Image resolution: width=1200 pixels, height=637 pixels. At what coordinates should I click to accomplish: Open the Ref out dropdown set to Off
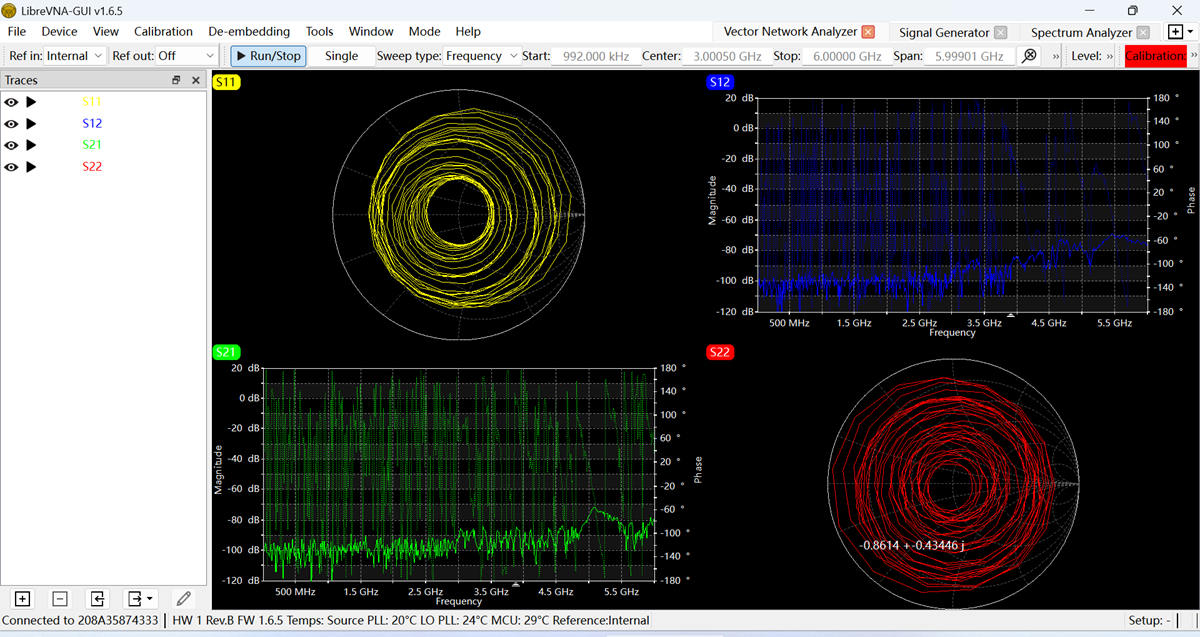click(187, 56)
